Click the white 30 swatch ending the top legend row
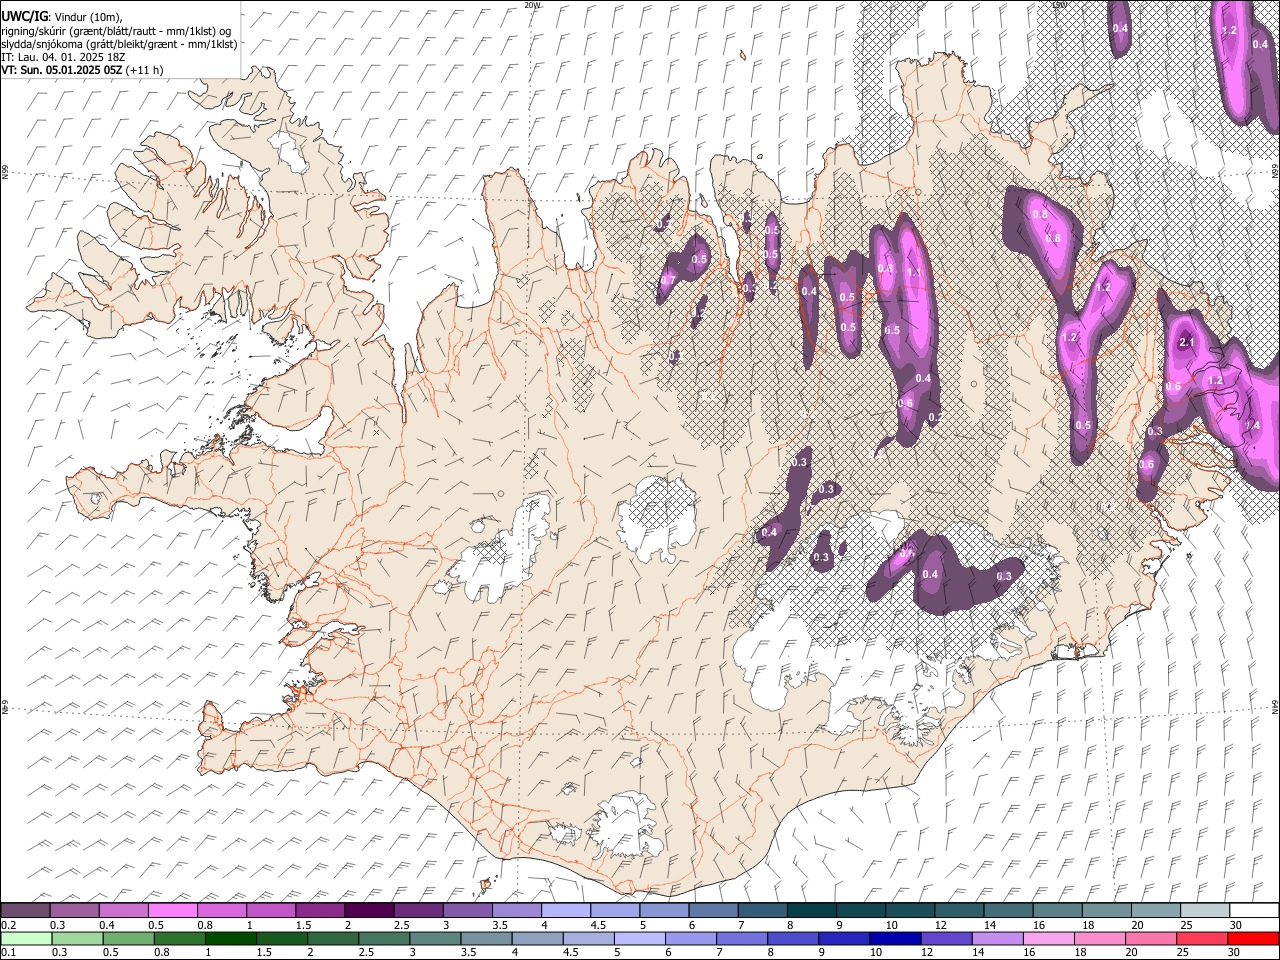 point(1254,911)
